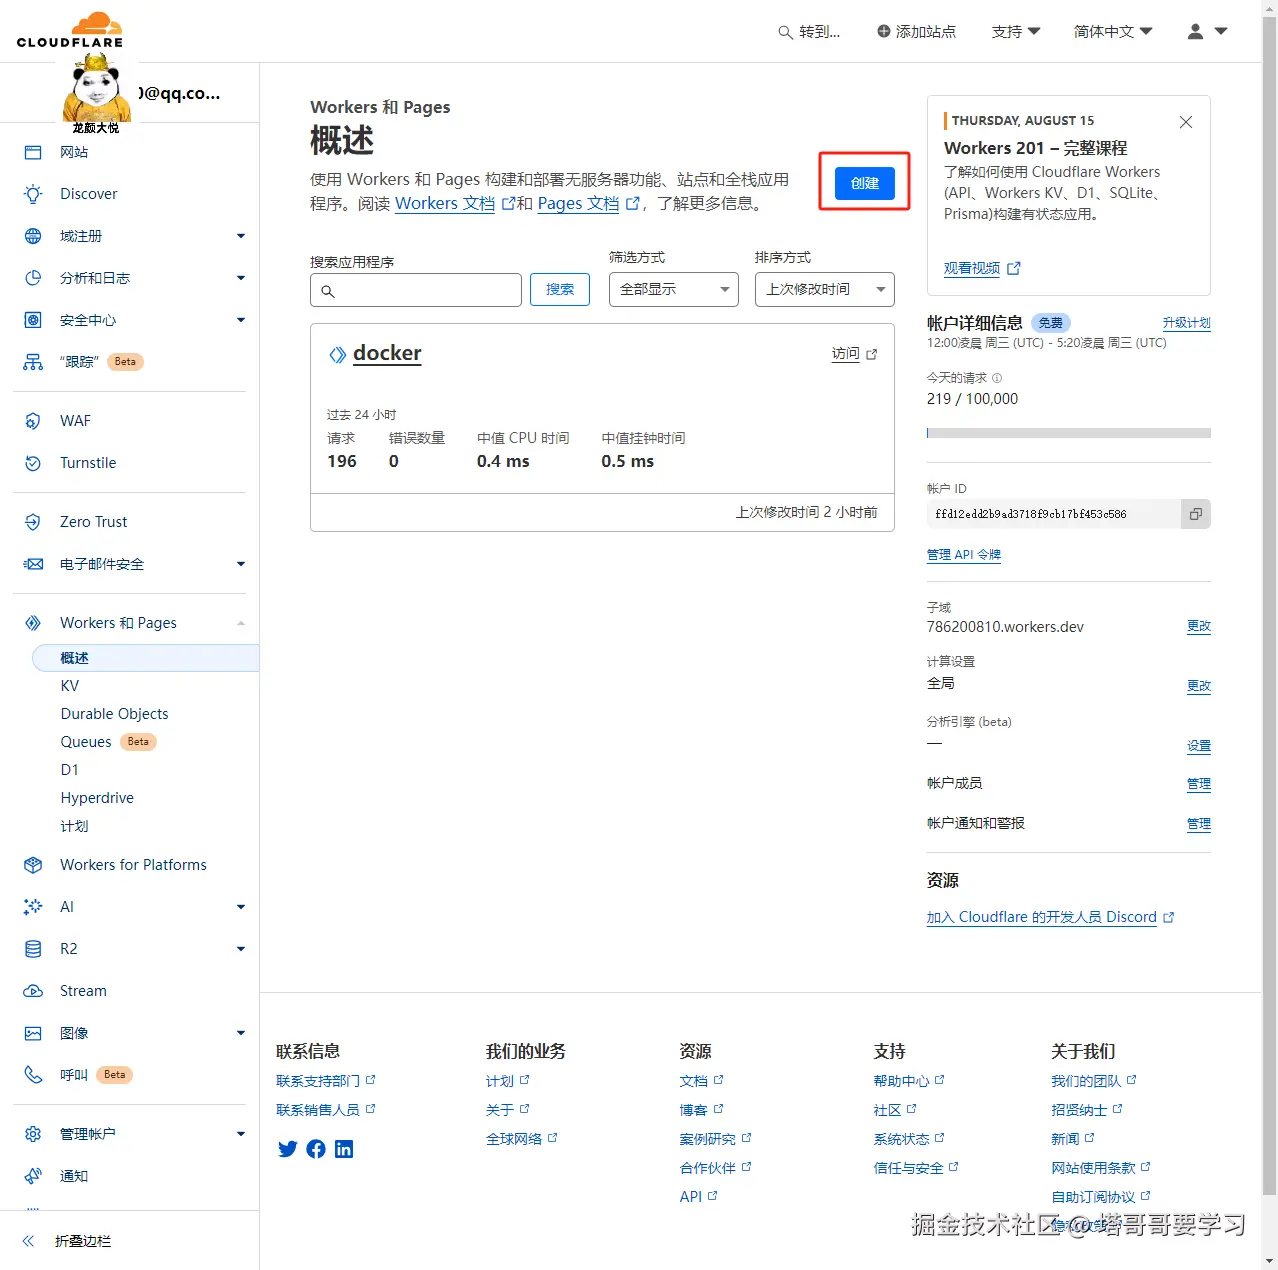Open the 简体中文 language dropdown

coord(1113,32)
